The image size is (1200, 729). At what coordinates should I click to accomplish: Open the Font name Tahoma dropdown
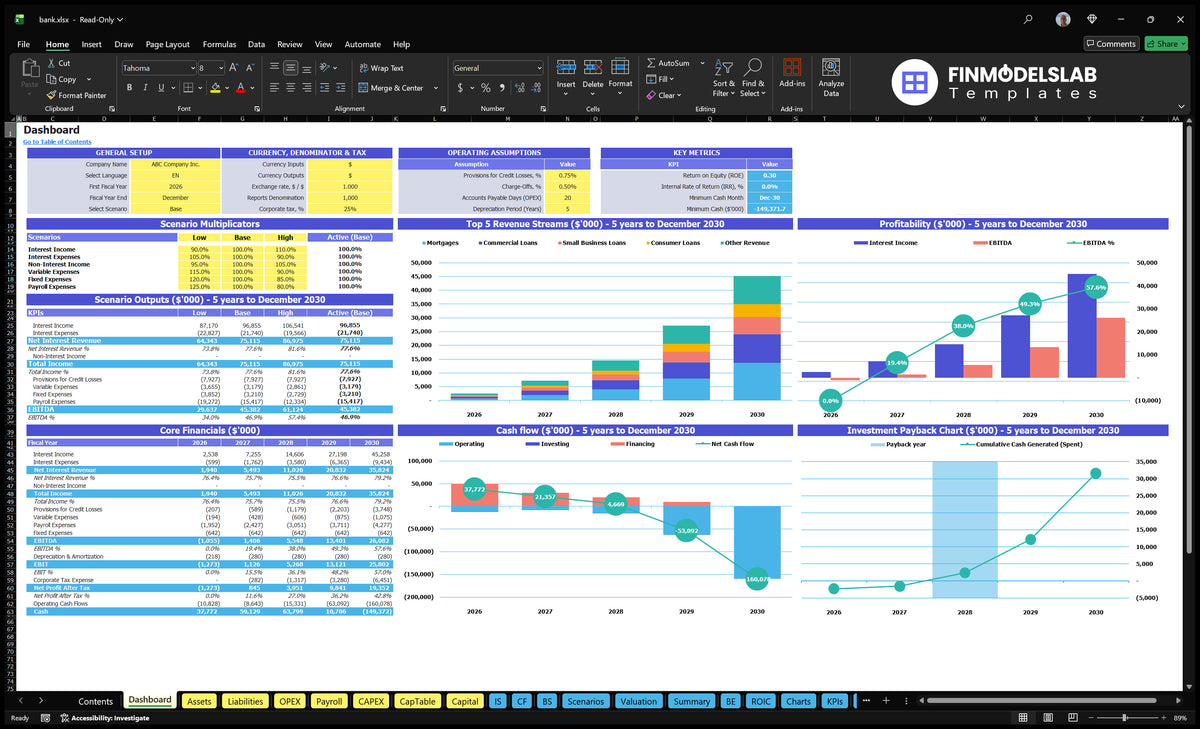191,68
